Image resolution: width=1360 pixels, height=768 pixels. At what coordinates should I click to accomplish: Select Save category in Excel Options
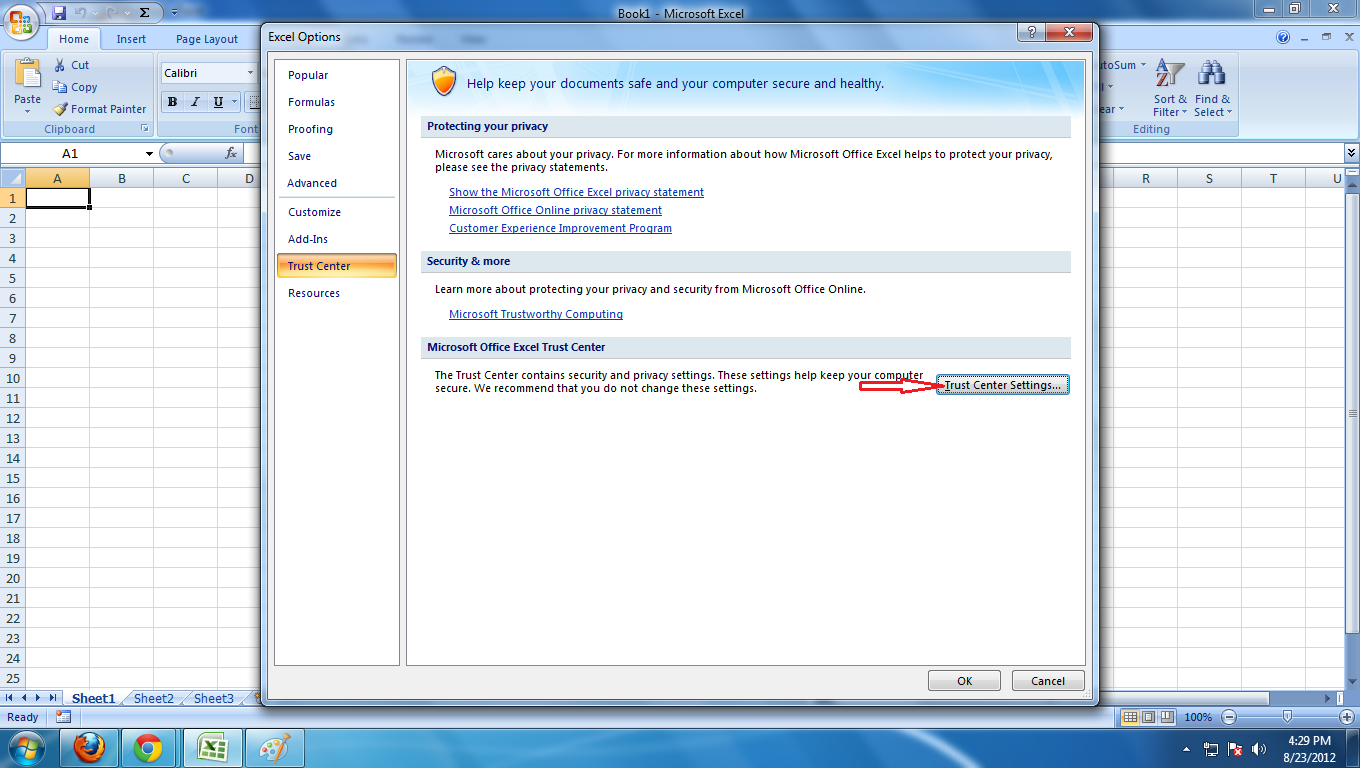(336, 156)
